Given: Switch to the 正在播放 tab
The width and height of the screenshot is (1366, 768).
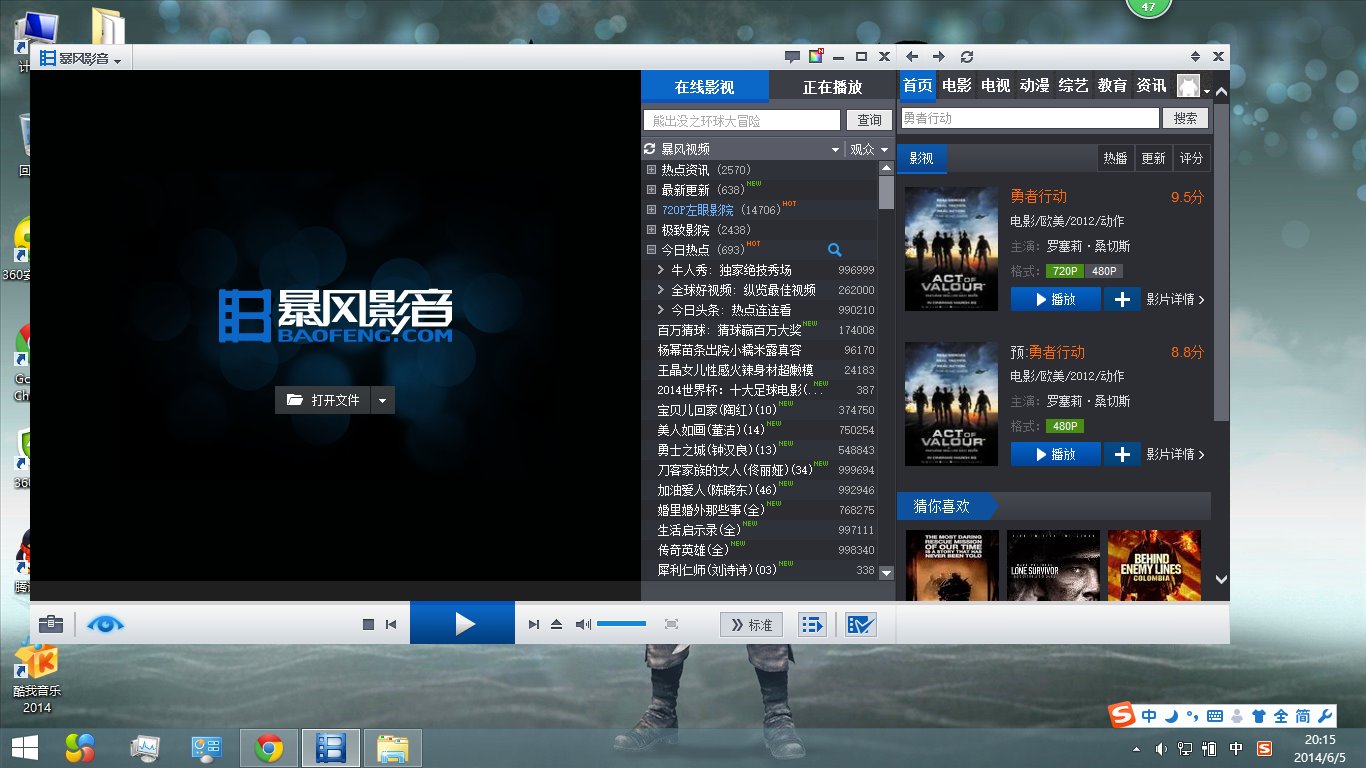Looking at the screenshot, I should (x=832, y=87).
